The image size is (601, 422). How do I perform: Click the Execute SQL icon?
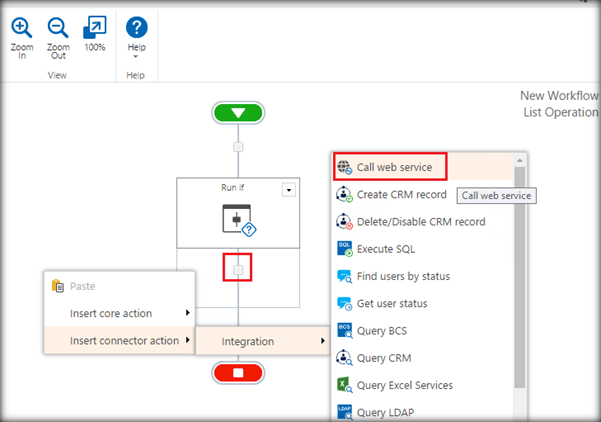pos(345,249)
